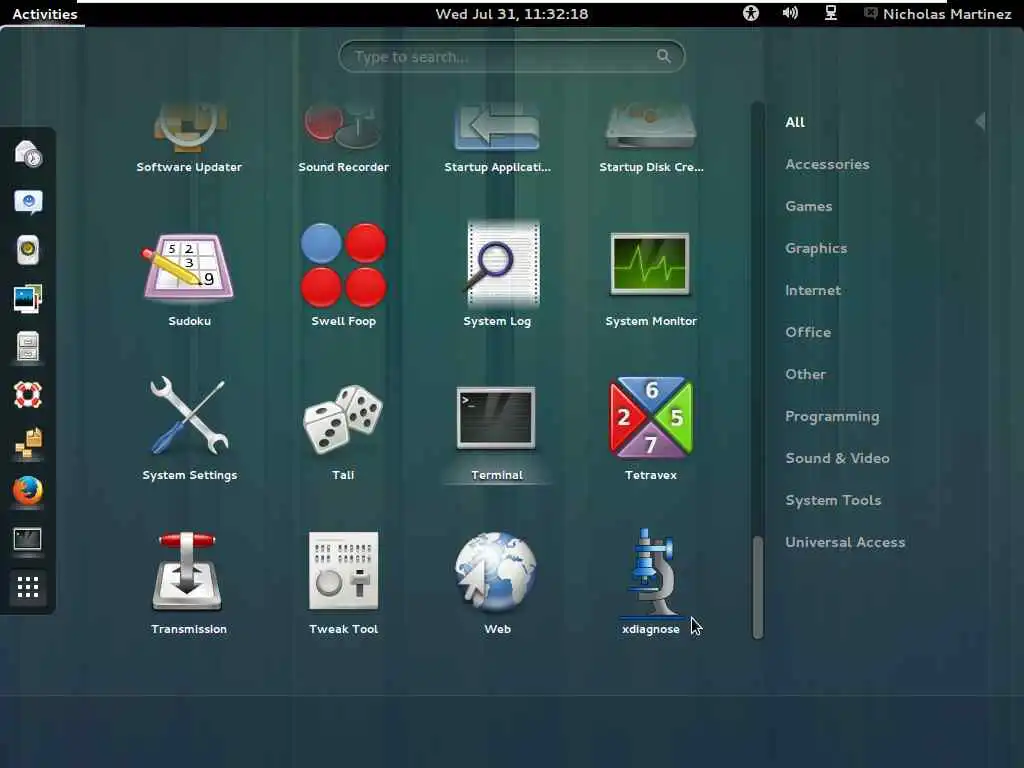The height and width of the screenshot is (768, 1024).
Task: Show the Other category
Action: tap(805, 374)
